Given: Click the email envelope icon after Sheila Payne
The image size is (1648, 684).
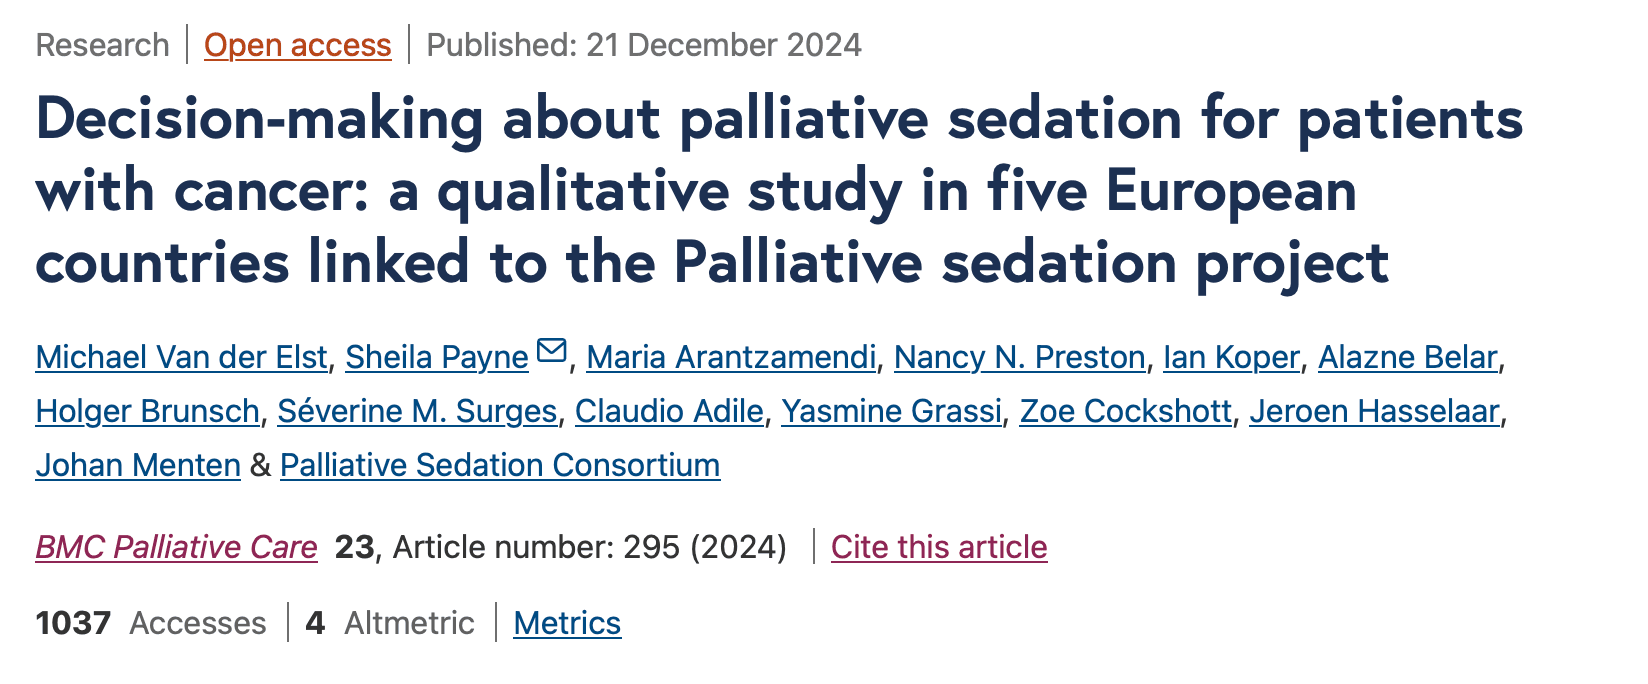Looking at the screenshot, I should (552, 351).
